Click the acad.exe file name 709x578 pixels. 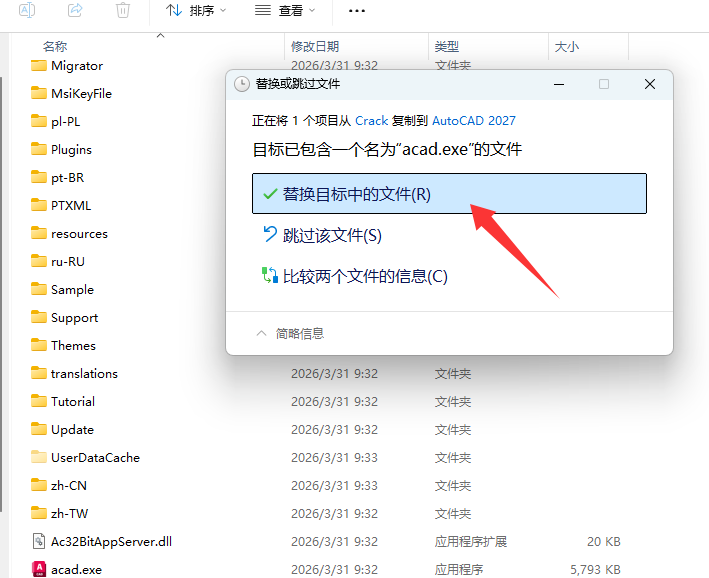(76, 570)
